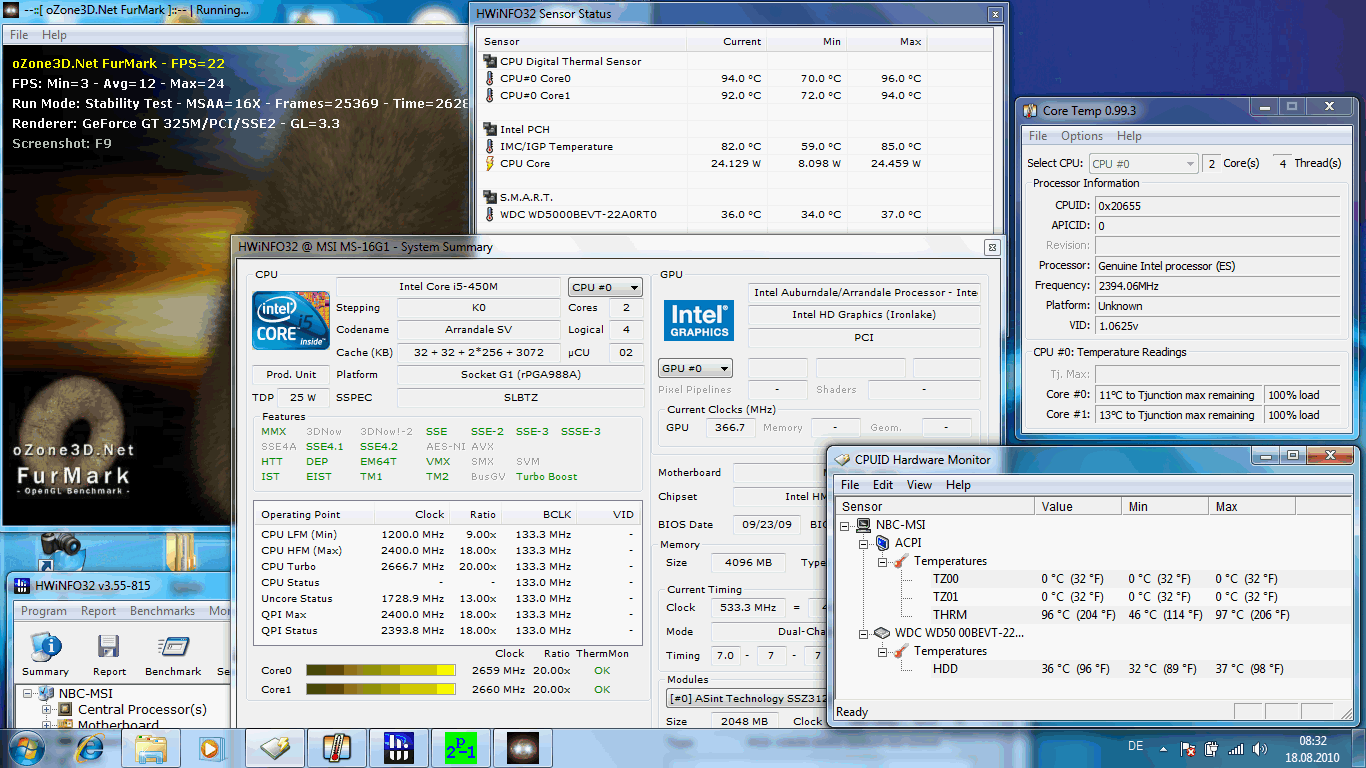
Task: Open Windows Media Player from the taskbar
Action: [x=211, y=748]
